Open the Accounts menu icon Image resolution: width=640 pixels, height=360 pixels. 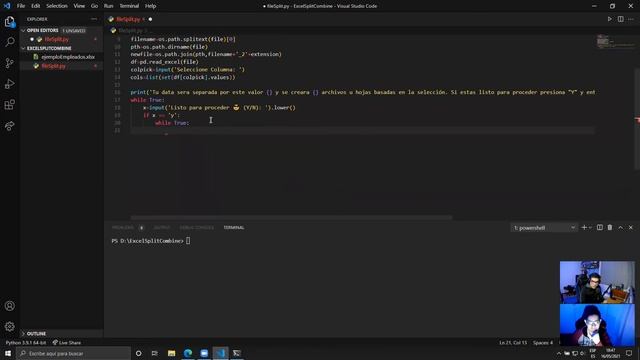point(10,306)
